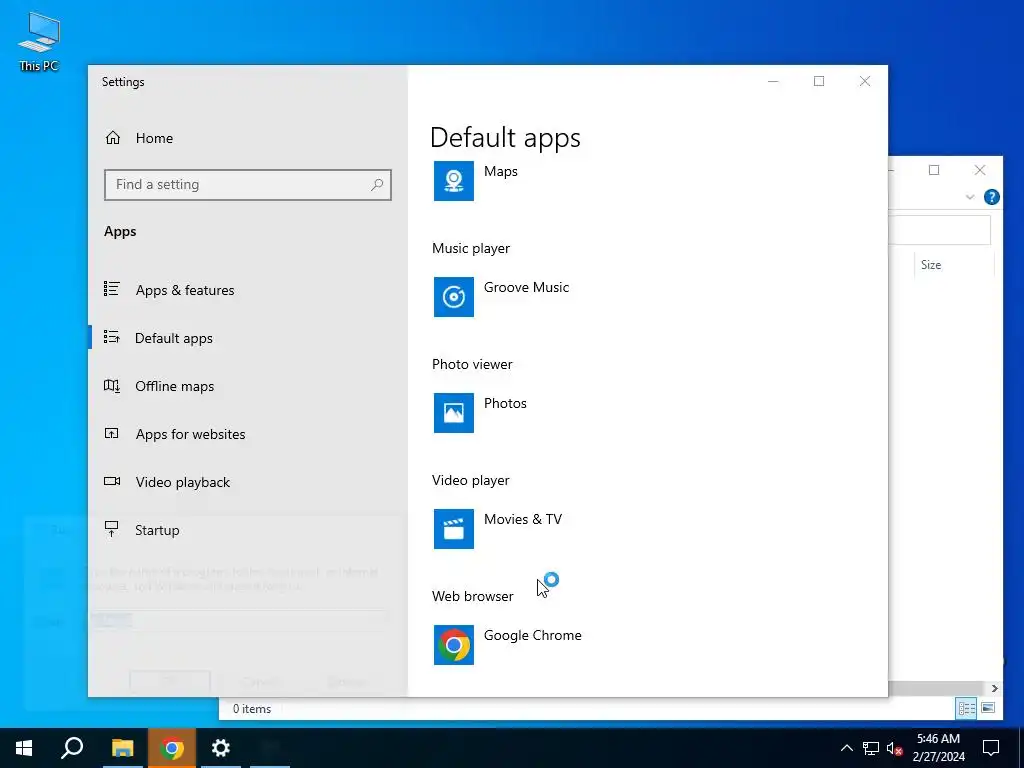Change the Movies & TV default
The width and height of the screenshot is (1024, 768).
point(522,519)
